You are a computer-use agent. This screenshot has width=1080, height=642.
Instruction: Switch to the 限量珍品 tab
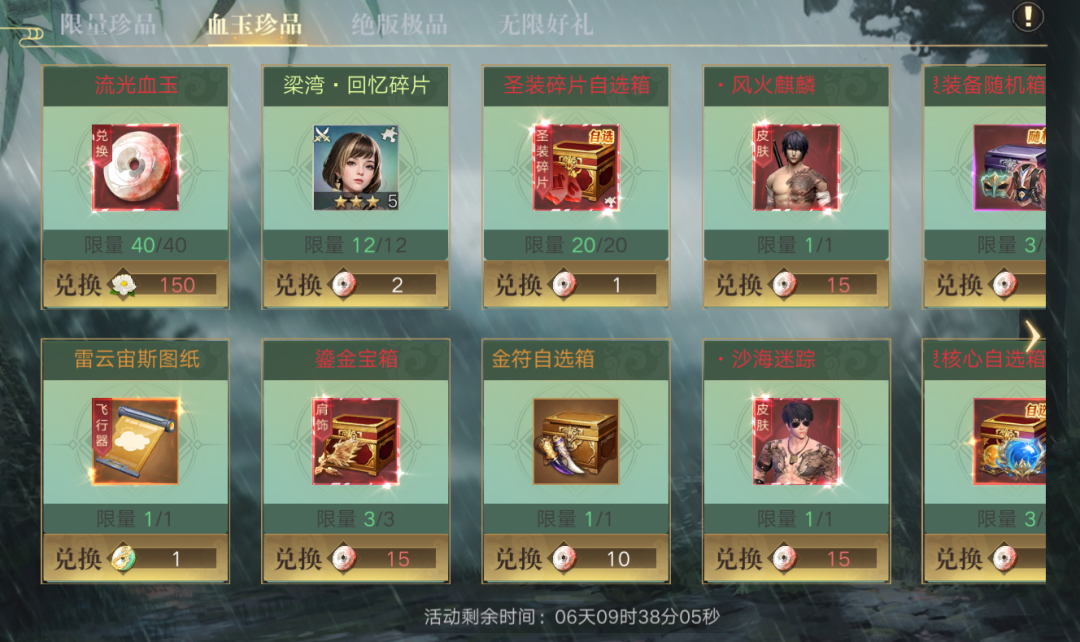click(x=108, y=25)
